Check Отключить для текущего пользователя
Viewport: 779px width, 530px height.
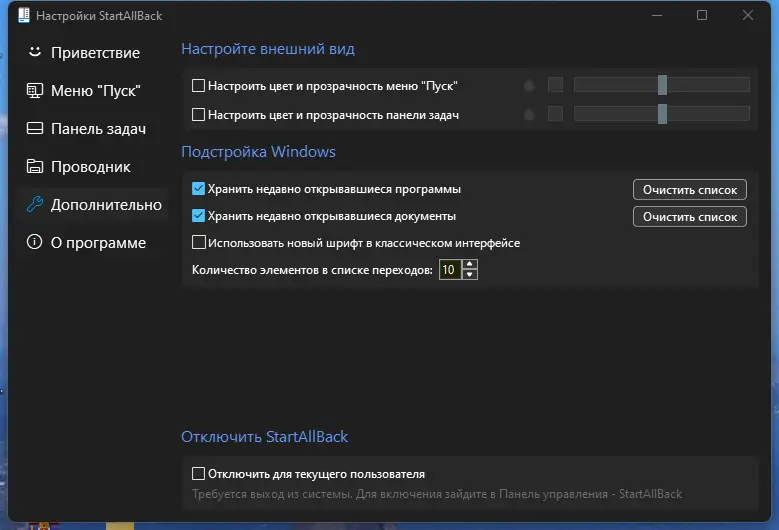click(198, 473)
